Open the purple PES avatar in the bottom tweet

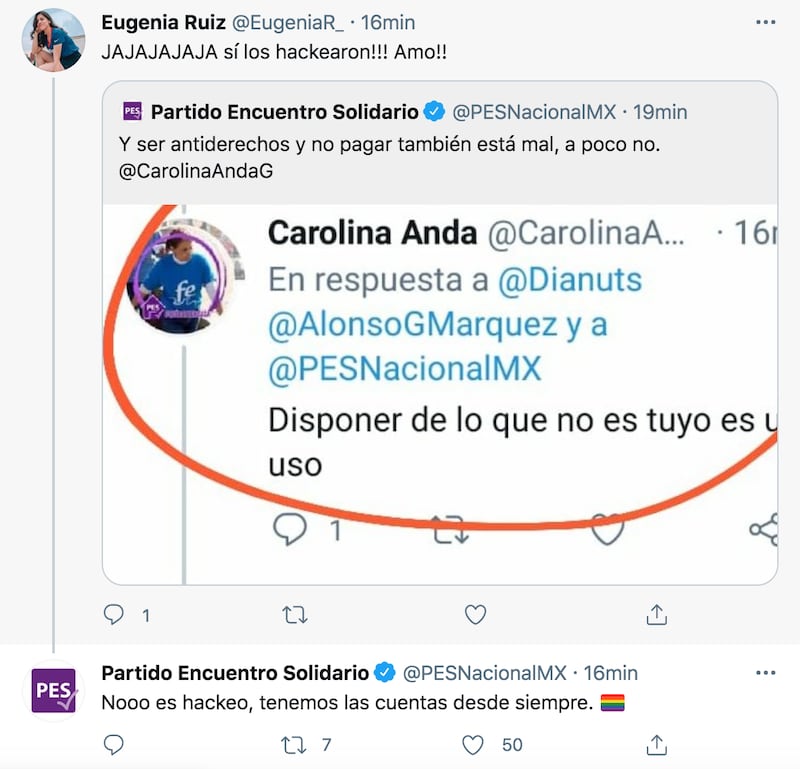(x=54, y=690)
